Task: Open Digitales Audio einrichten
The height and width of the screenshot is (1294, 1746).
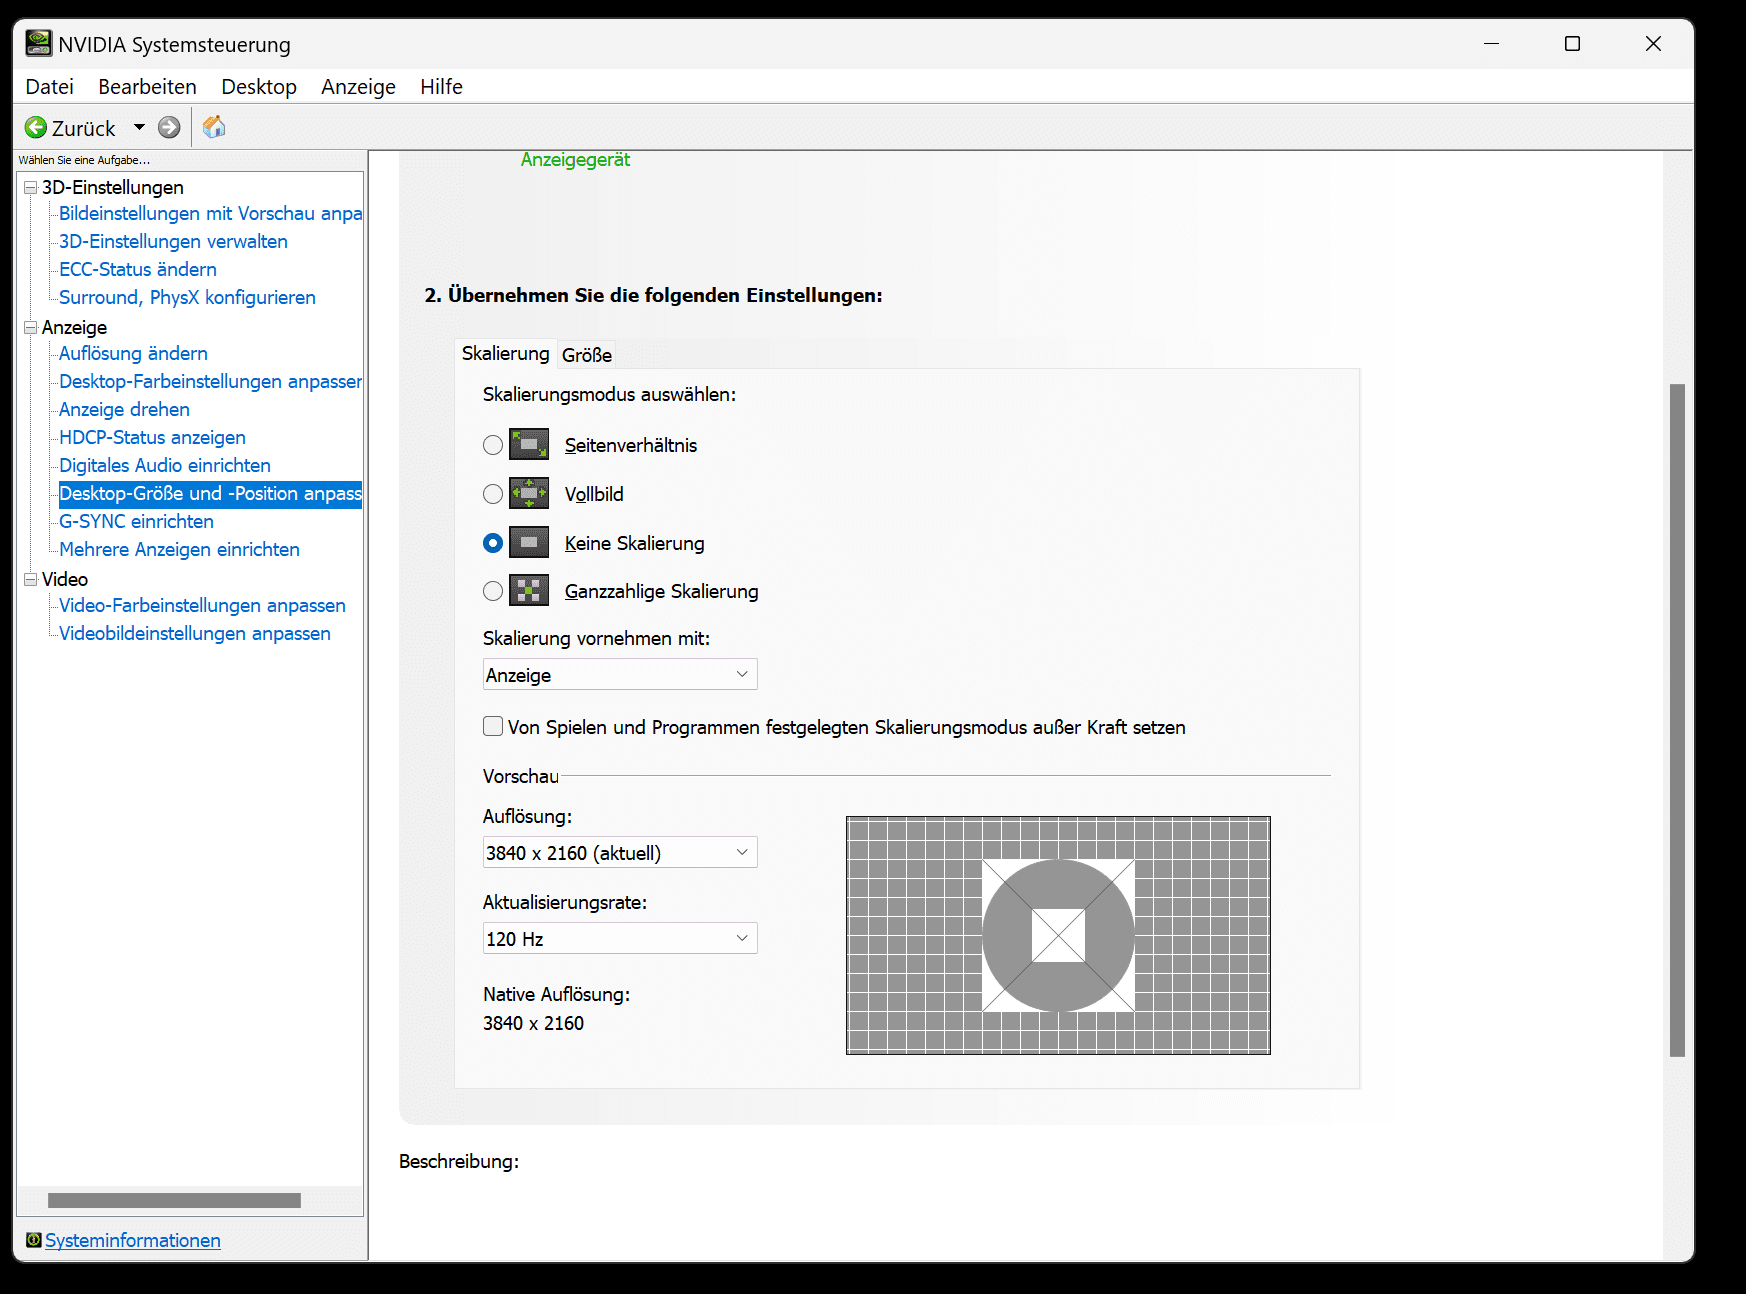Action: 165,465
